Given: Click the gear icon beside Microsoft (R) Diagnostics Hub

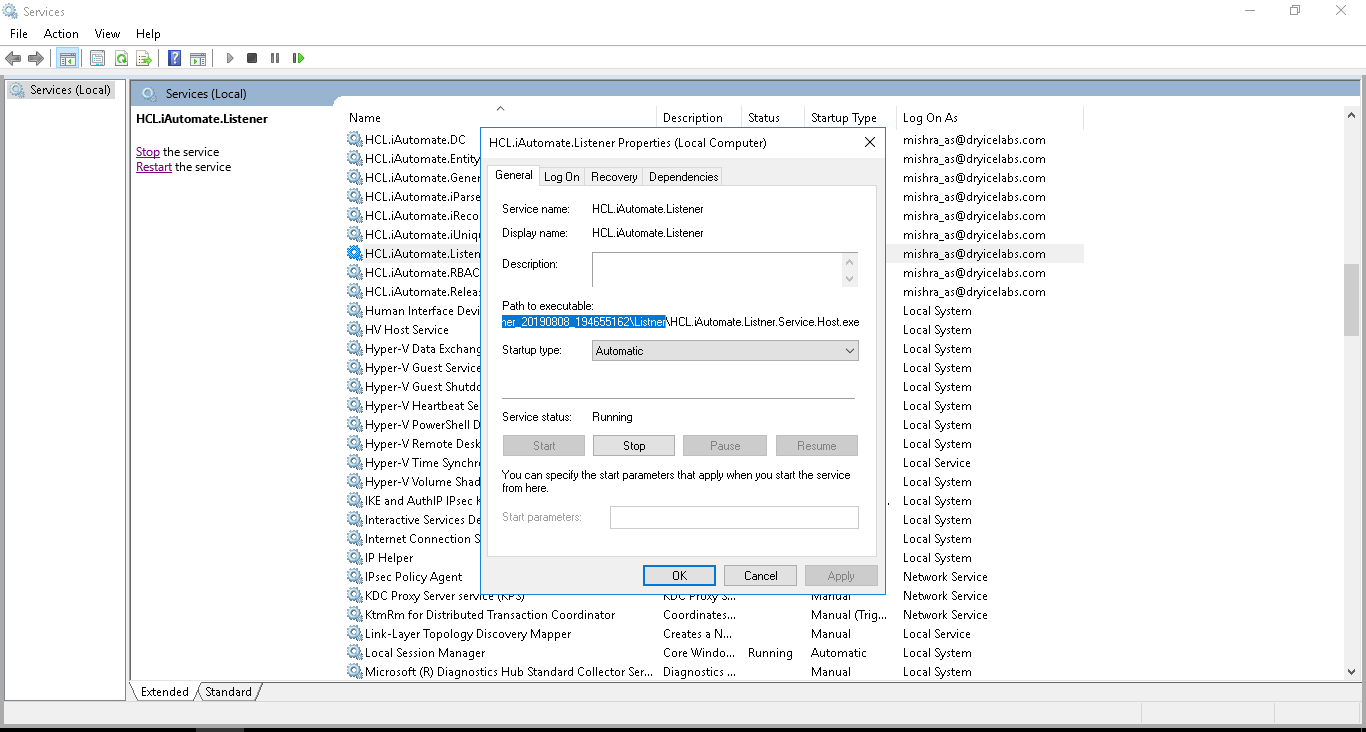Looking at the screenshot, I should click(x=355, y=672).
